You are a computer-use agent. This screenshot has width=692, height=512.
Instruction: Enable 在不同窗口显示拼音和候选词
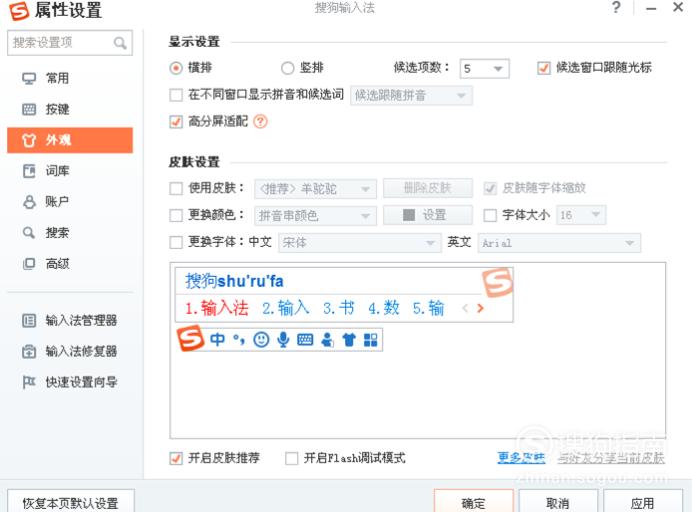click(176, 95)
